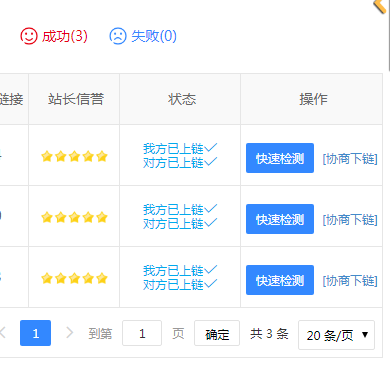Open 协商下链 link in first row
Image resolution: width=390 pixels, height=384 pixels.
coord(350,159)
